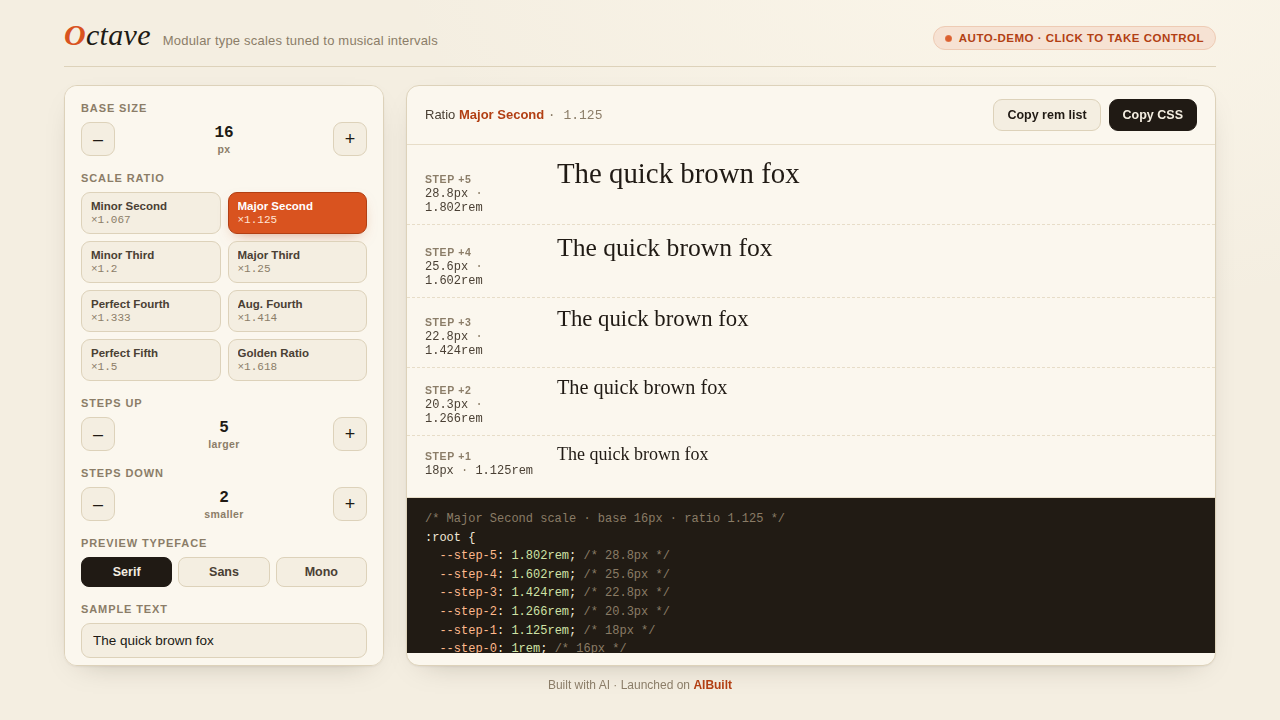1280x720 pixels.
Task: Click the auto-demo take control pill
Action: (1074, 38)
